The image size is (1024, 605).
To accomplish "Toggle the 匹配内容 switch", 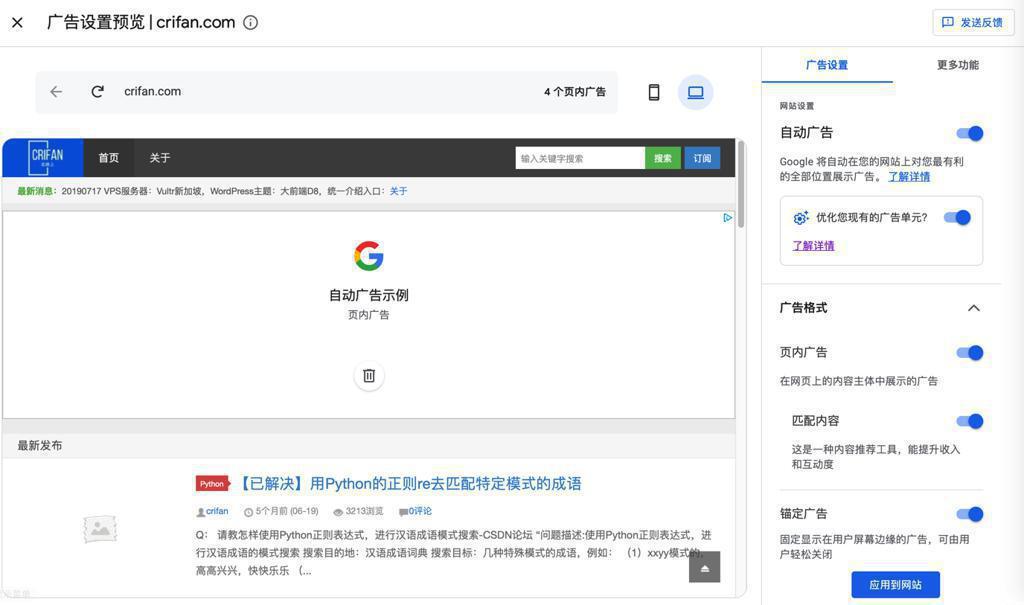I will (970, 421).
